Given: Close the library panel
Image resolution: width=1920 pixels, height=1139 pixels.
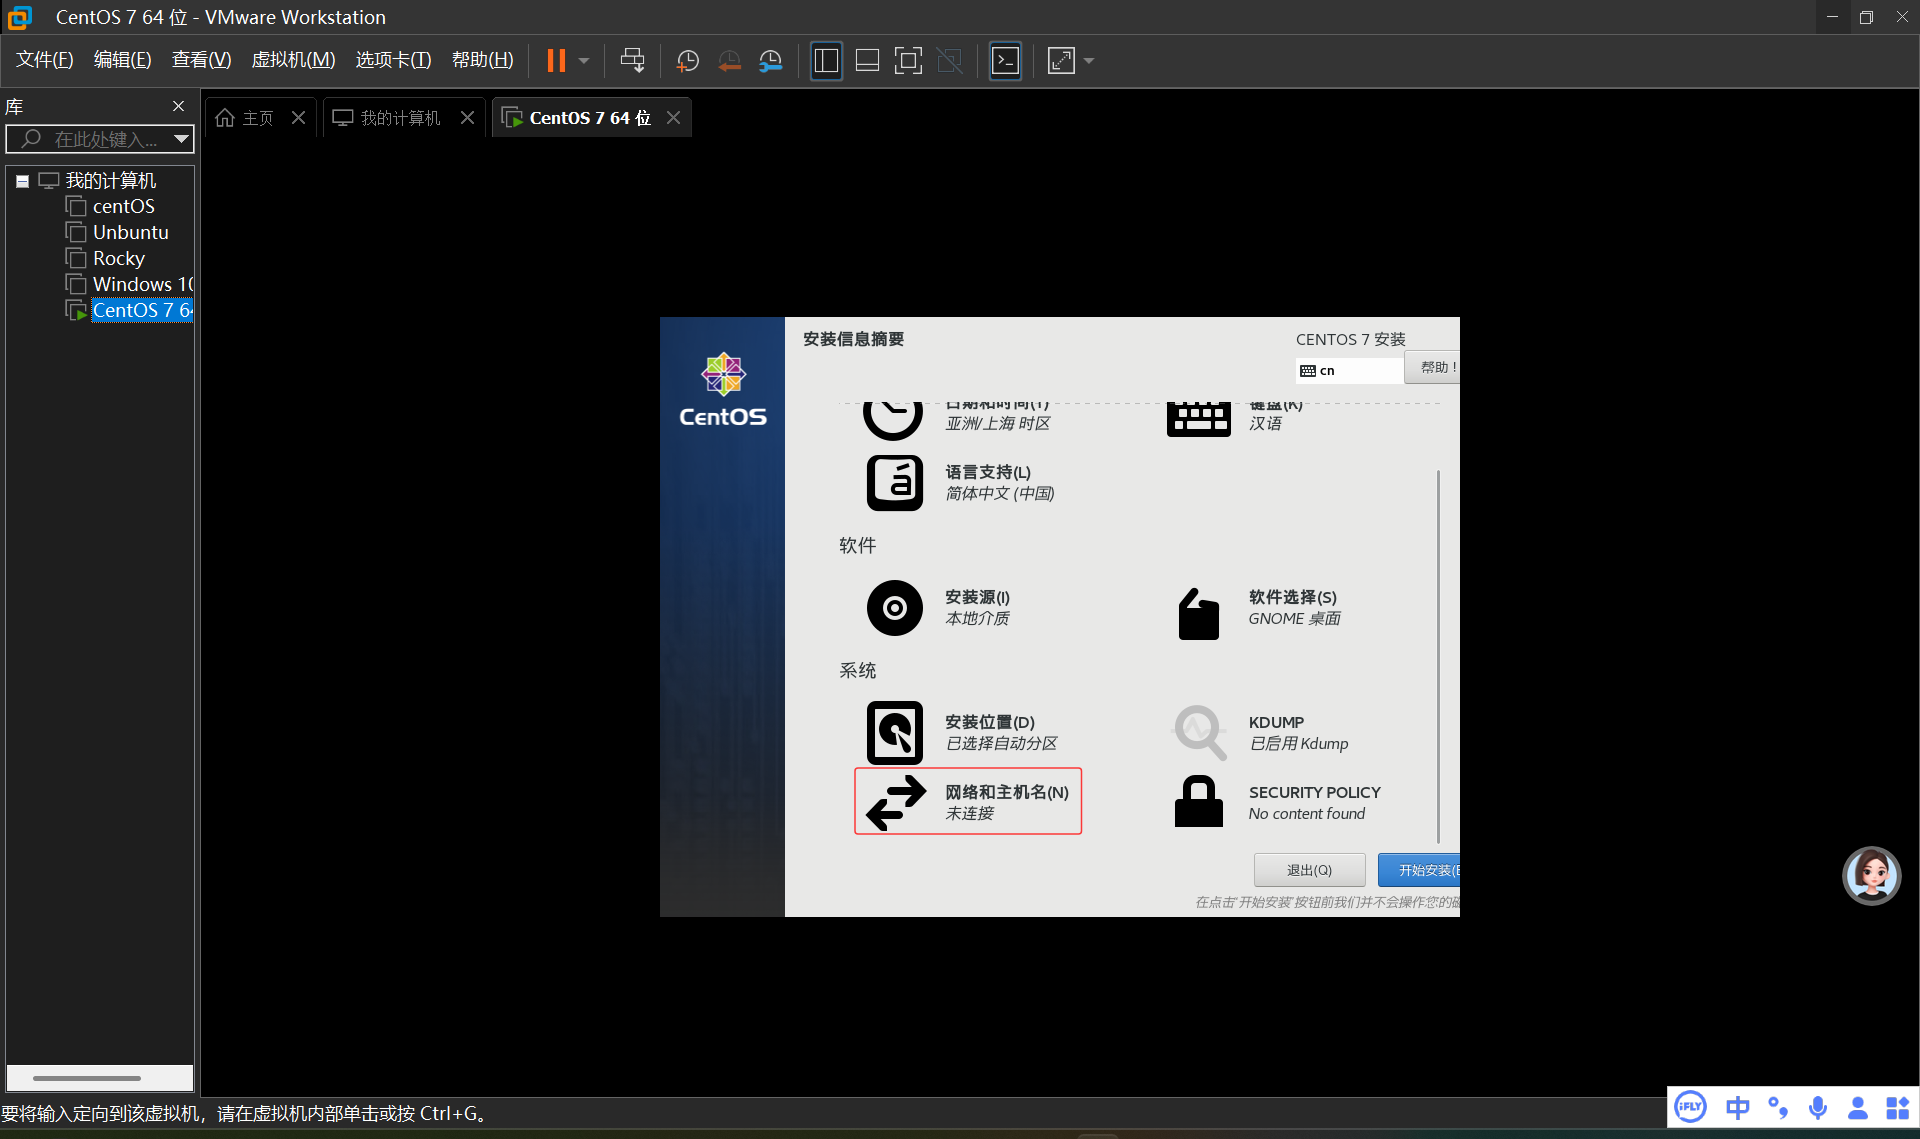Looking at the screenshot, I should [x=178, y=106].
